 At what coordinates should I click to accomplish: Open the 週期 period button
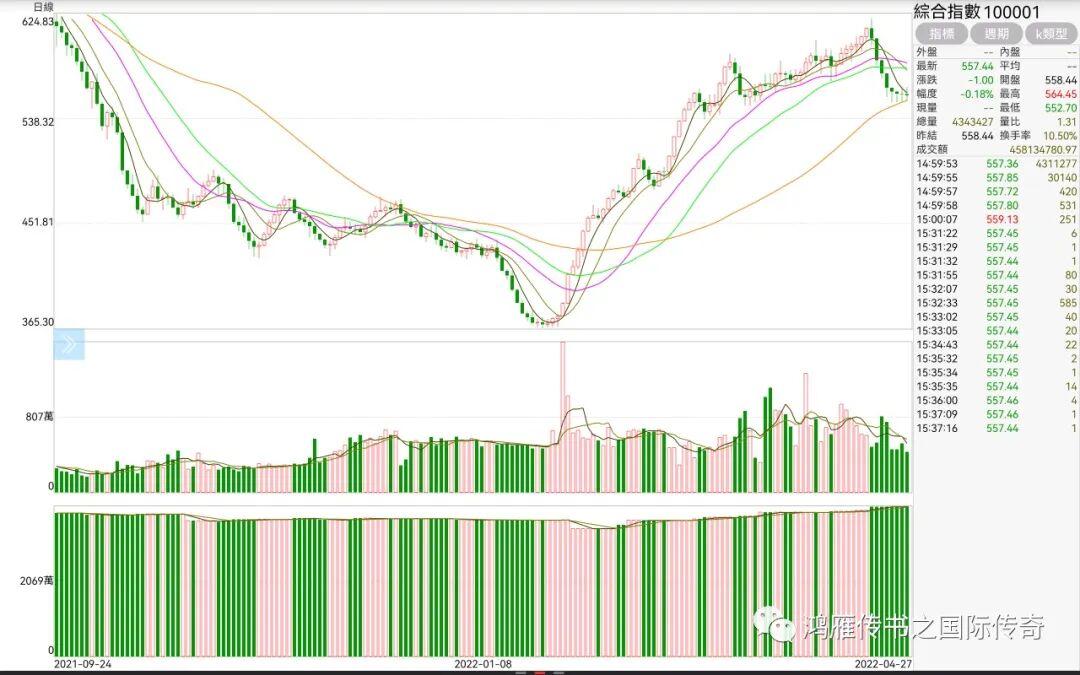(x=996, y=33)
